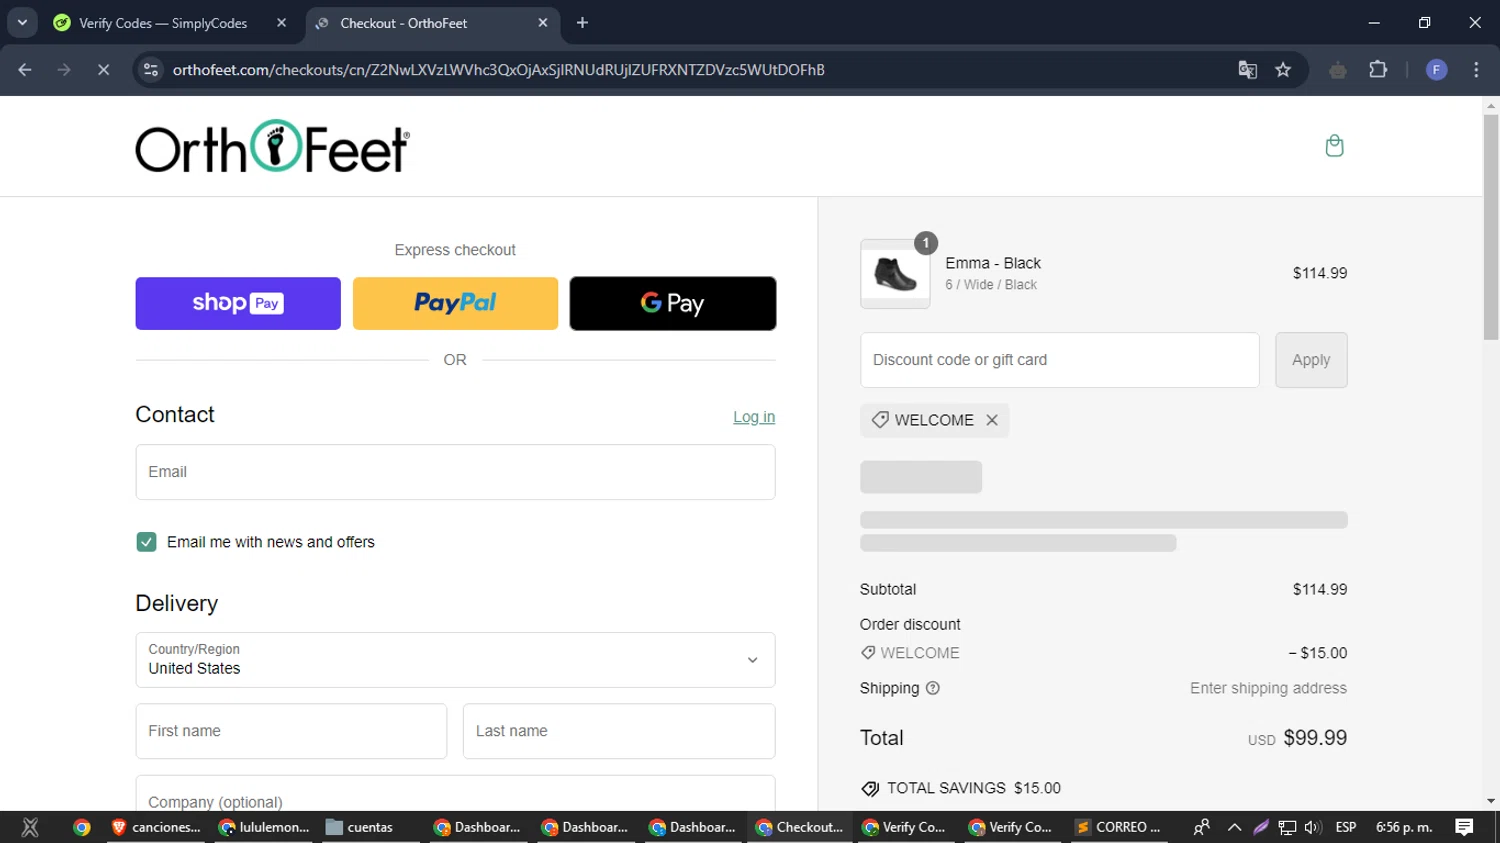The image size is (1500, 843).
Task: View site information icon in address bar
Action: click(151, 70)
